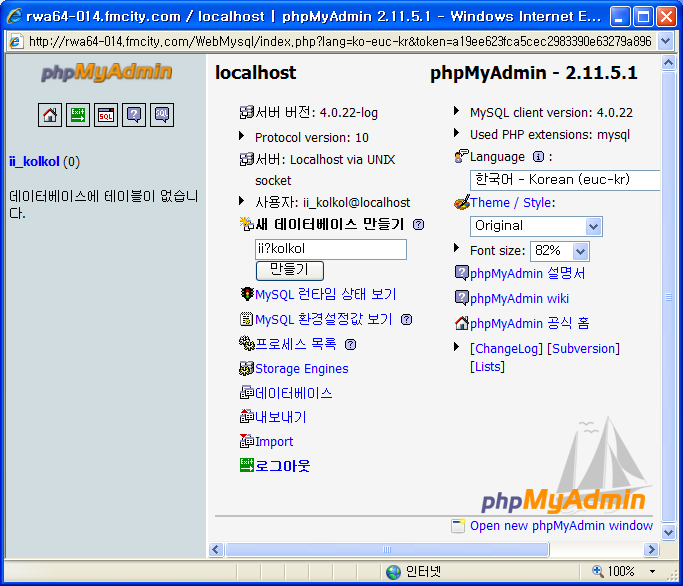Open the Import link

(274, 442)
